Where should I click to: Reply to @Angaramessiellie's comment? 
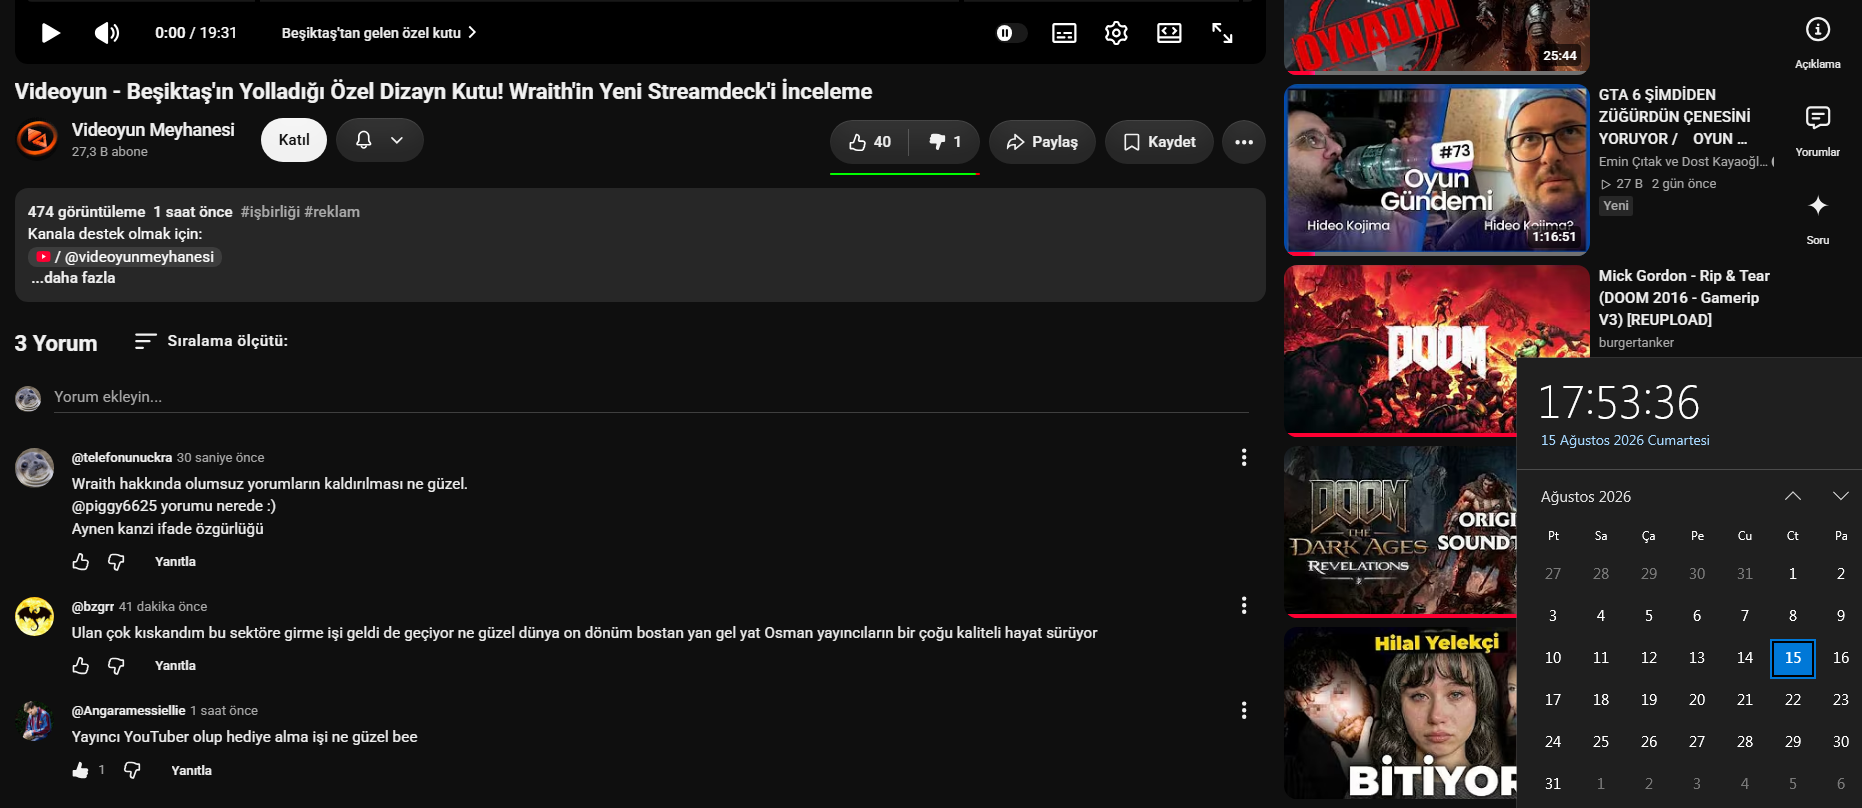pyautogui.click(x=191, y=771)
